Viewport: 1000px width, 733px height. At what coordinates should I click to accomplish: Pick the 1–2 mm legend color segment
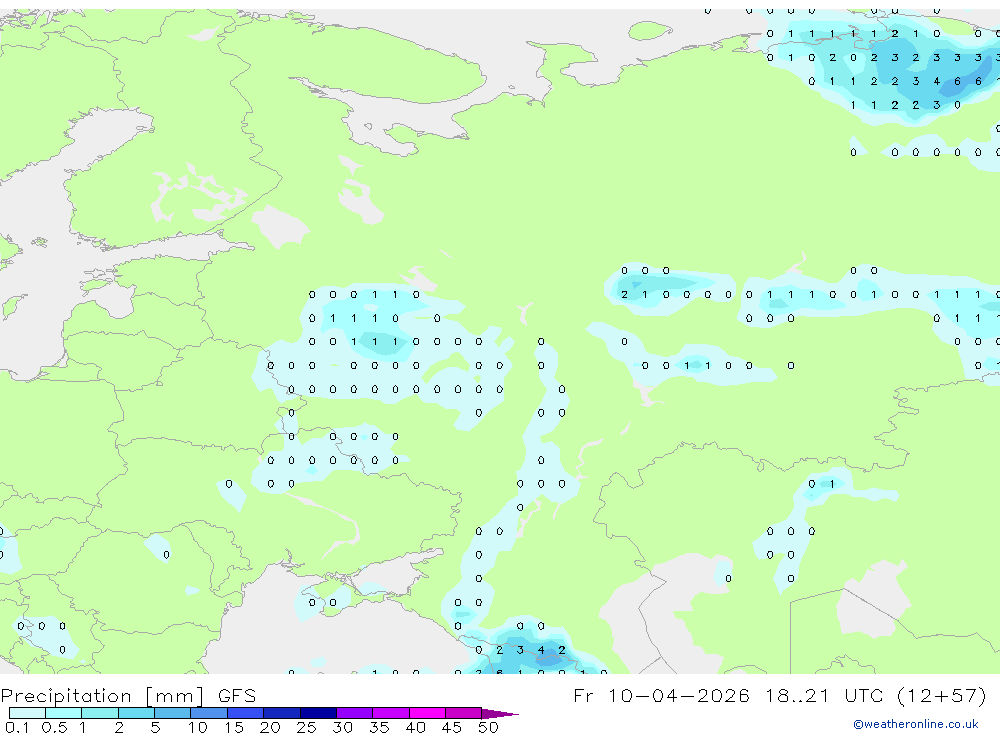[x=100, y=713]
